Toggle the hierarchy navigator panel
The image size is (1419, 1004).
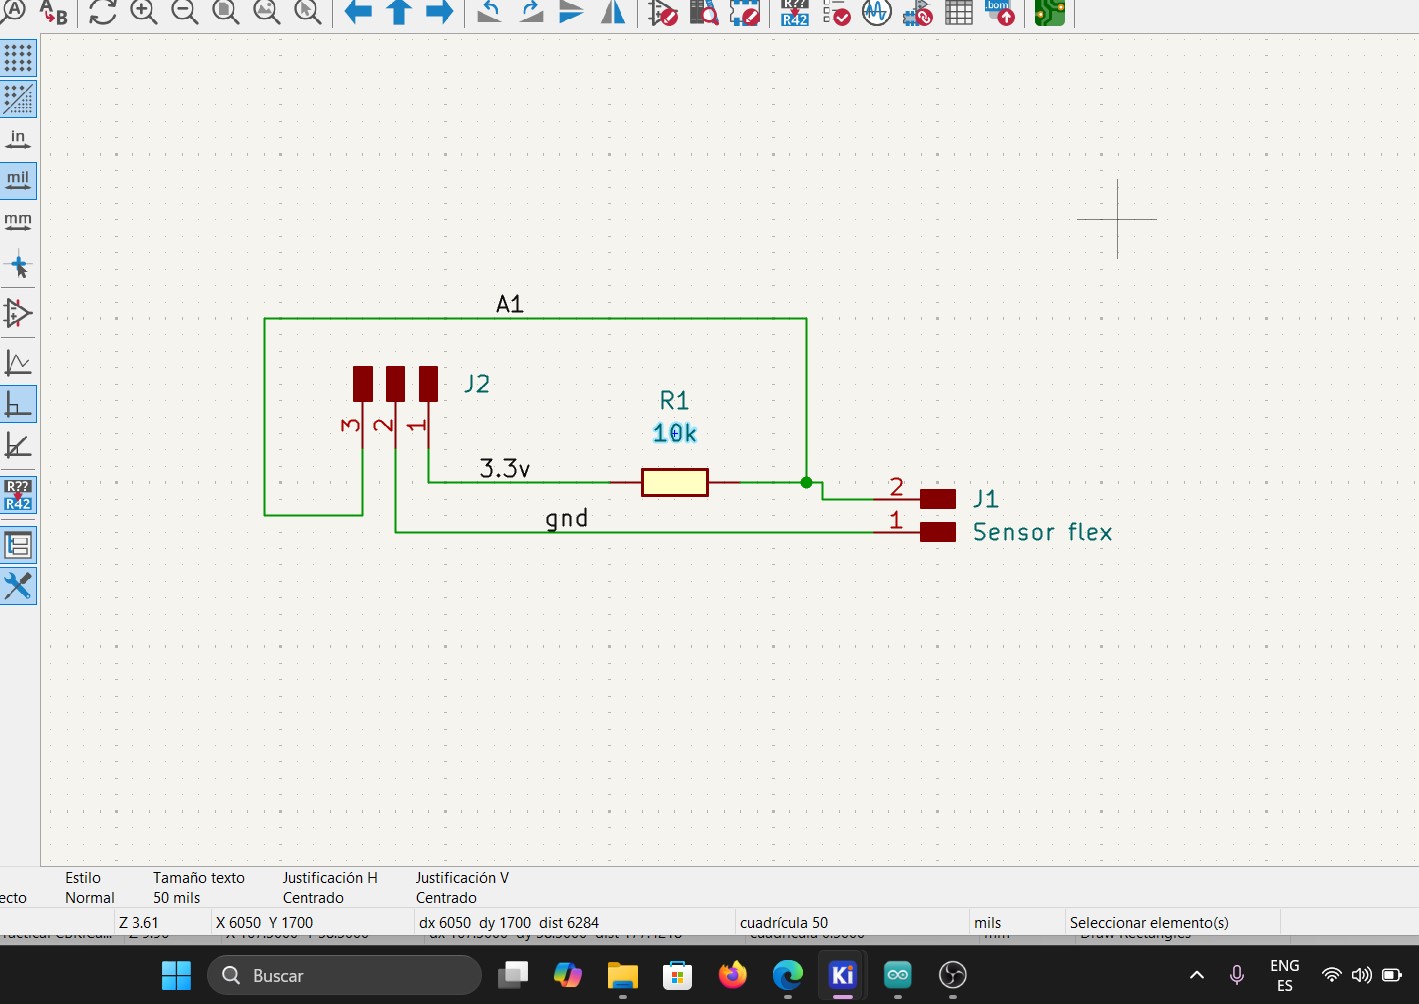(x=18, y=545)
